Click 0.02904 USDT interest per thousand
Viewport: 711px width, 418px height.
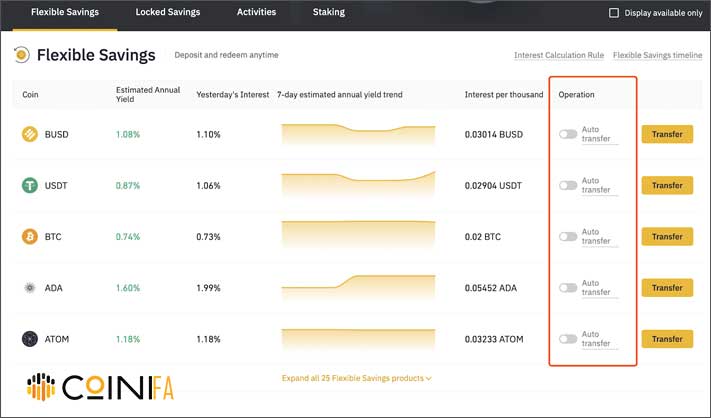tap(493, 186)
